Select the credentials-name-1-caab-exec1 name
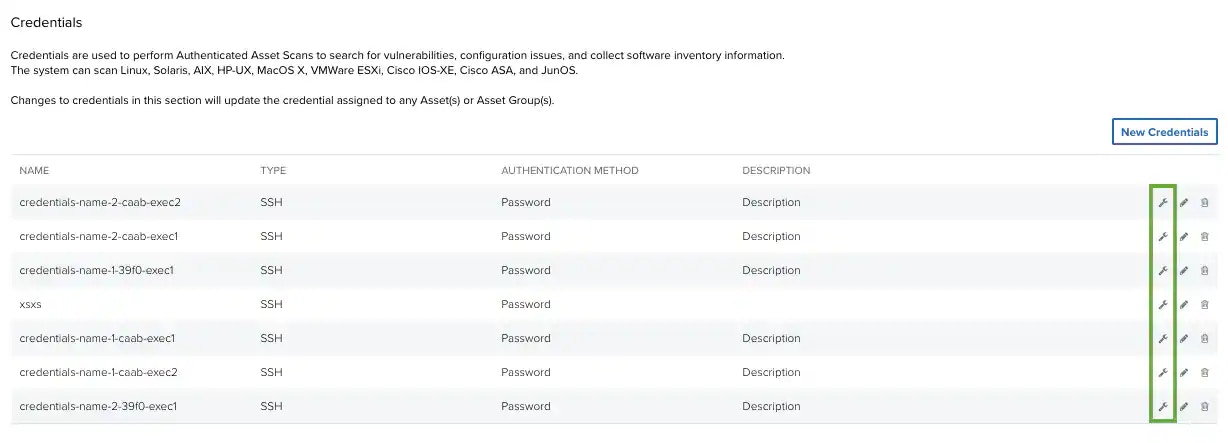 pos(97,339)
